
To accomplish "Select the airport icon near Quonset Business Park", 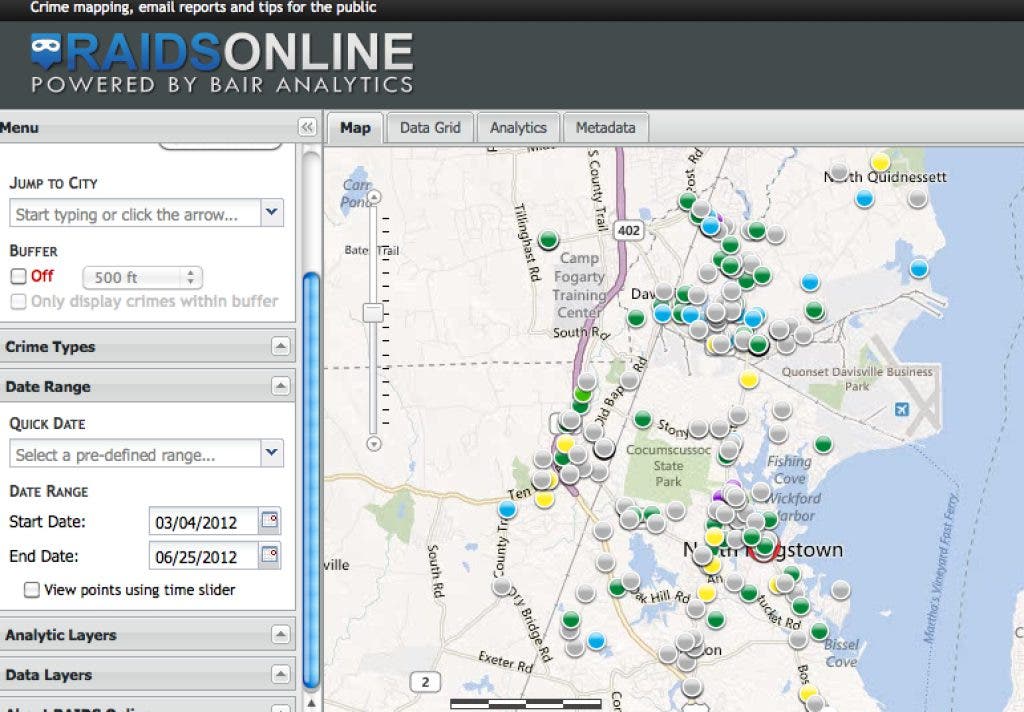I will tap(902, 410).
